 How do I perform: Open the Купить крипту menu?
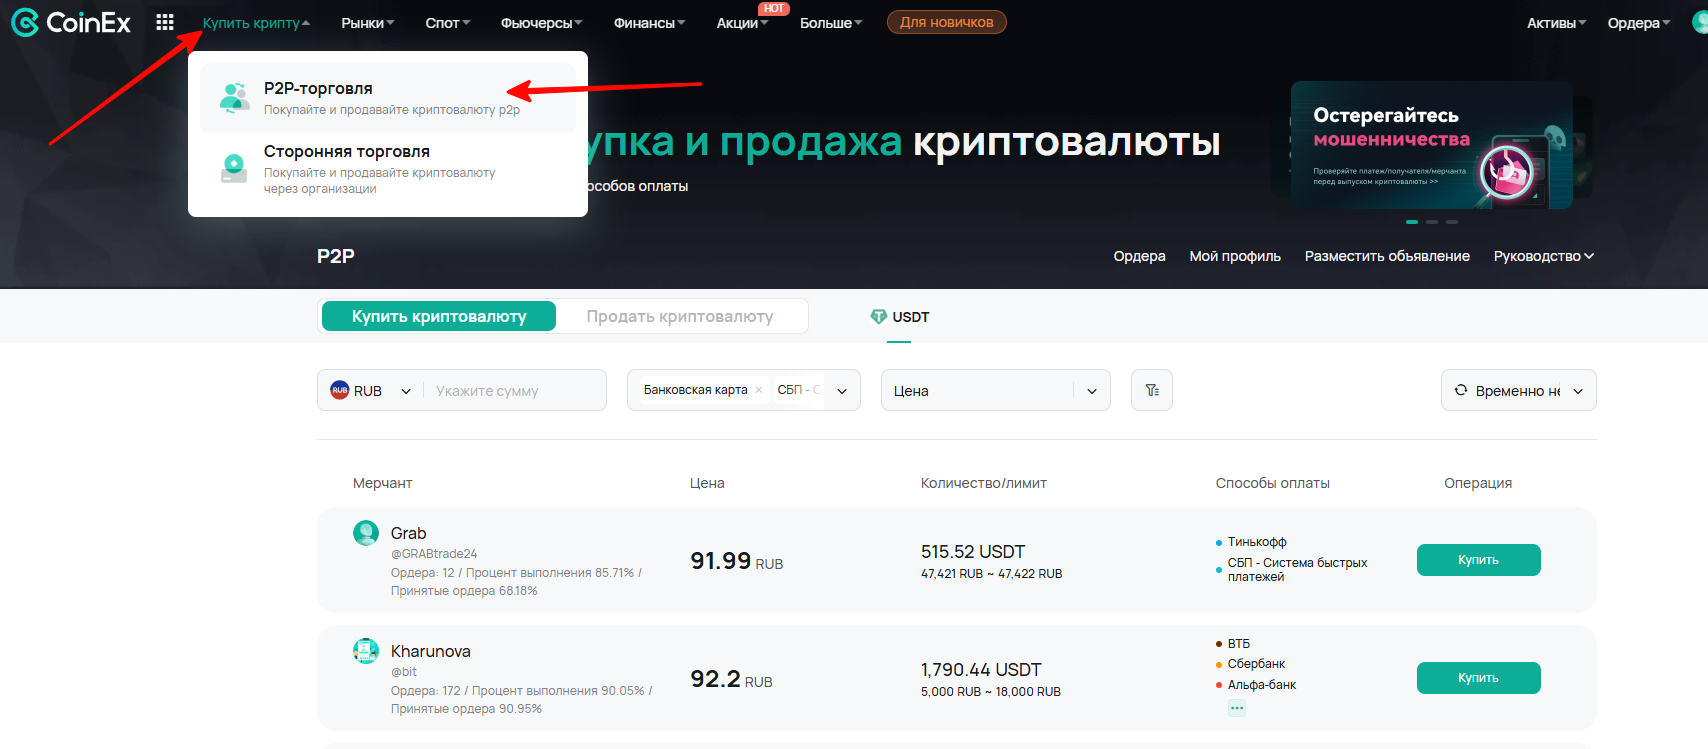point(256,23)
